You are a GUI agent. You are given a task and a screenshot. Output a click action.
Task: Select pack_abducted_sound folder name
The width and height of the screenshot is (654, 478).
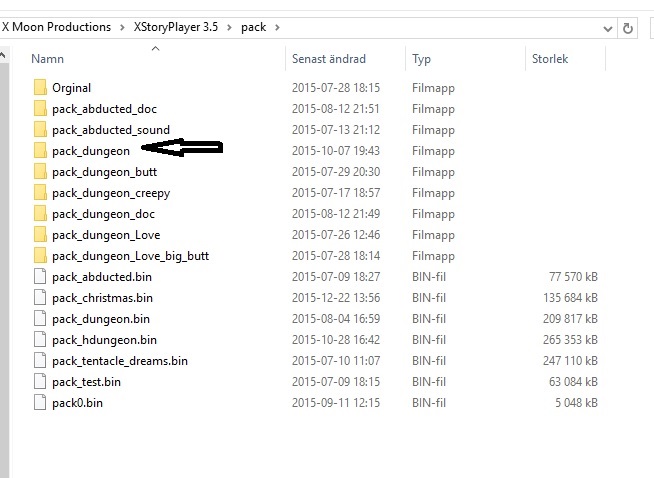click(111, 130)
